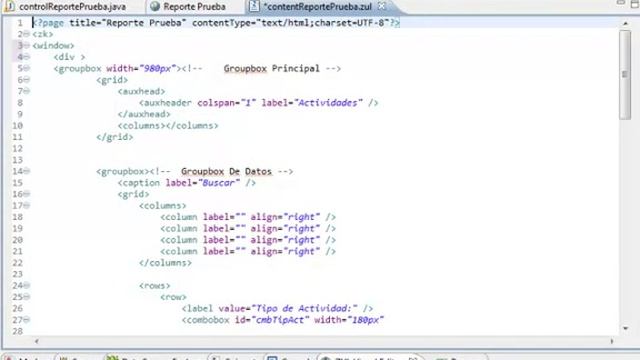The height and width of the screenshot is (360, 640).
Task: Click the contentType attribute on line 1
Action: tap(290, 23)
